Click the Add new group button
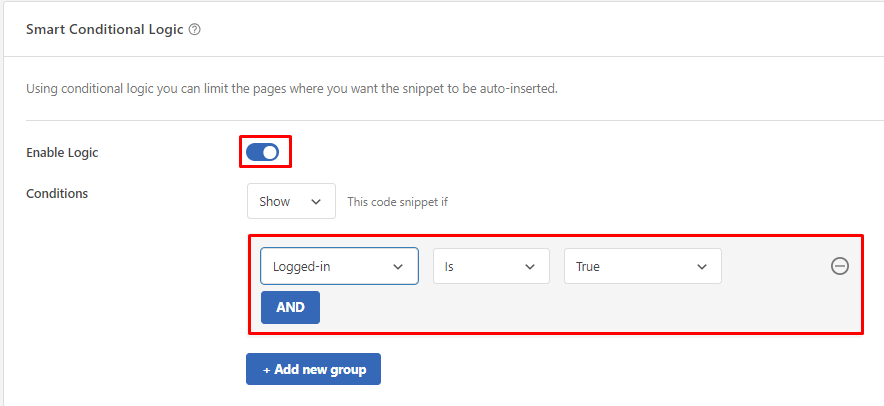This screenshot has width=884, height=406. [314, 370]
